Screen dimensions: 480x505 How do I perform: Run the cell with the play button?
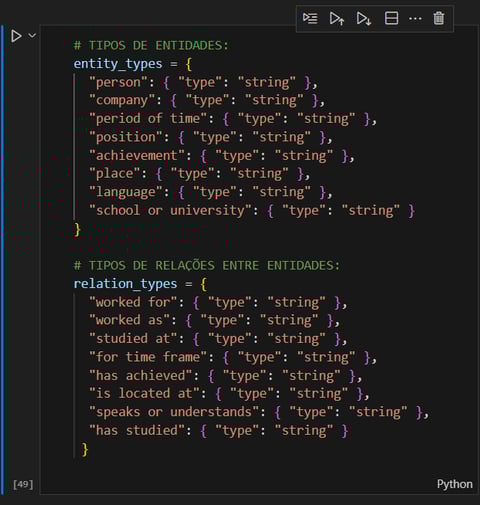pos(16,36)
